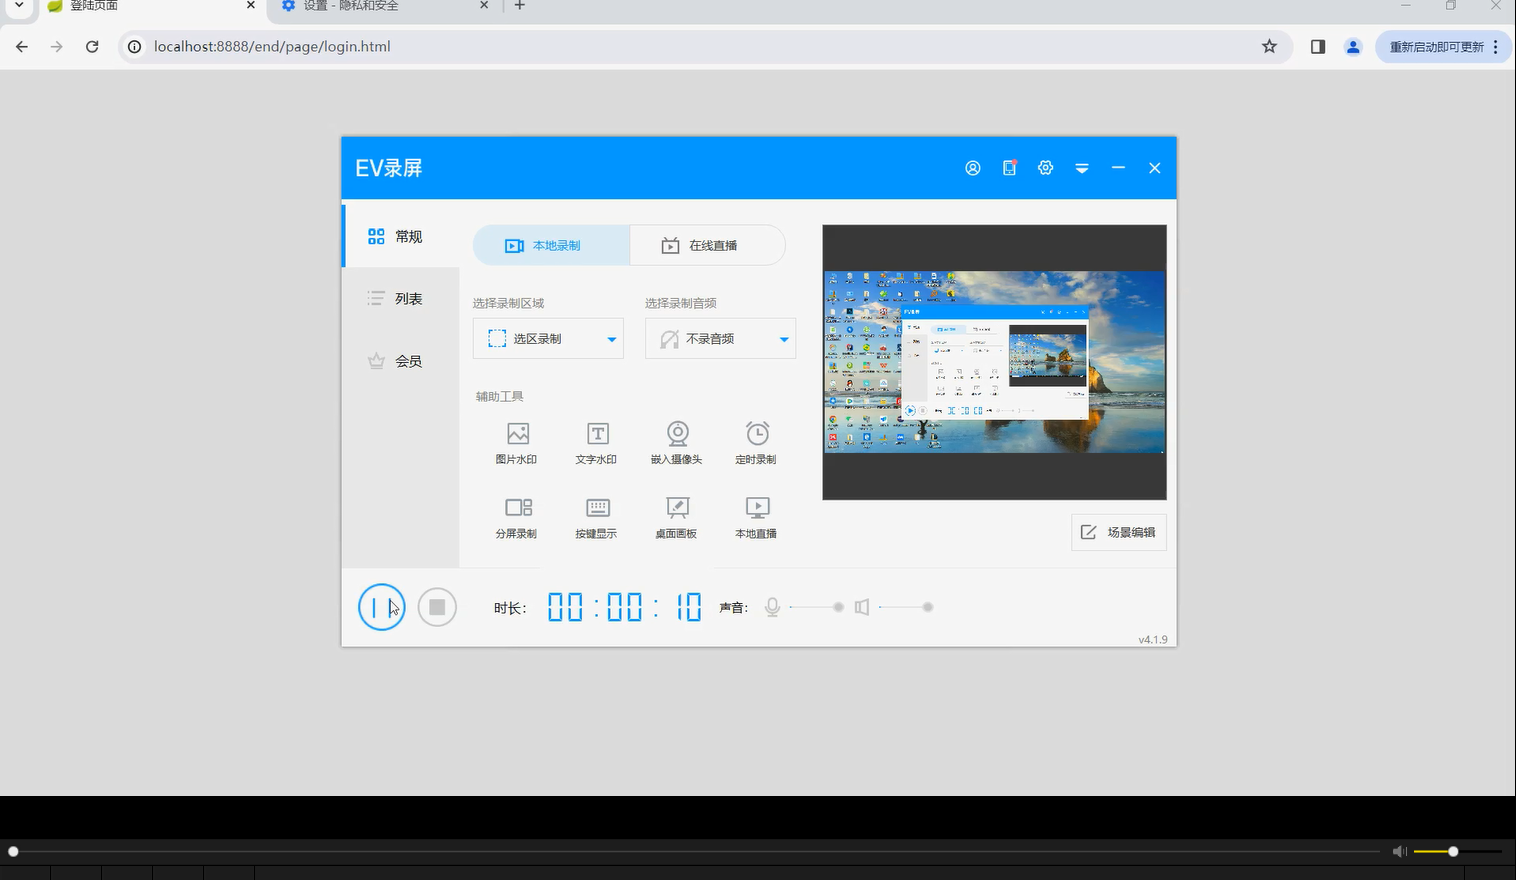Click the browser forward arrow
Screen dimensions: 1516x880
click(57, 46)
